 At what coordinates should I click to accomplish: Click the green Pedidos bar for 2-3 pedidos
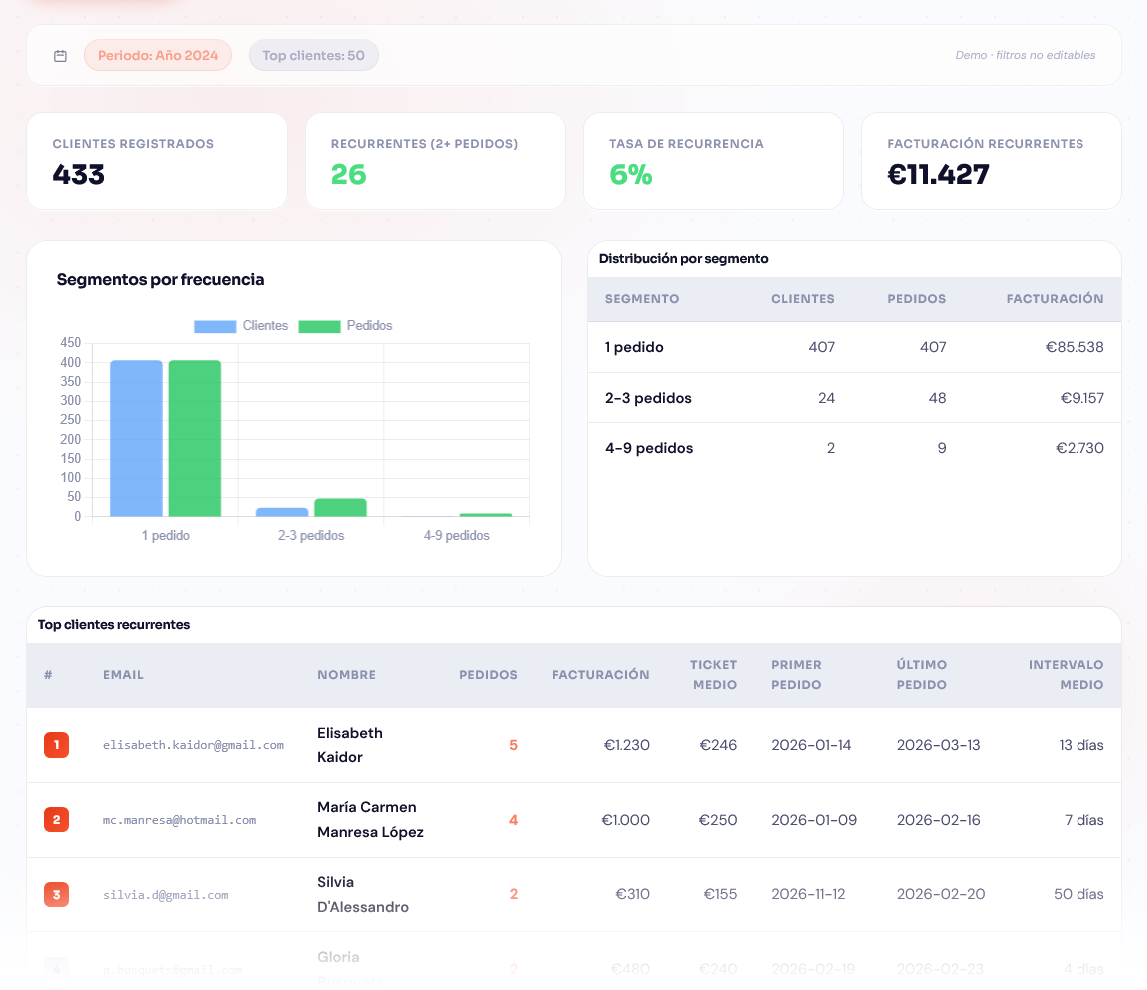340,507
